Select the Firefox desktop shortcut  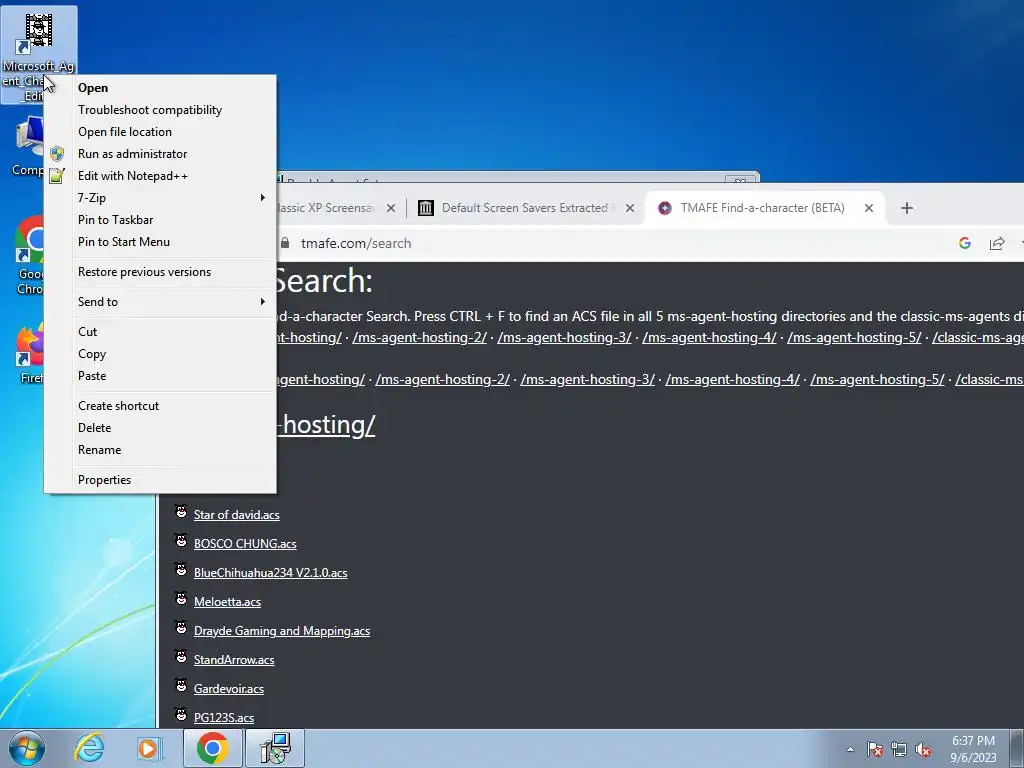point(29,353)
